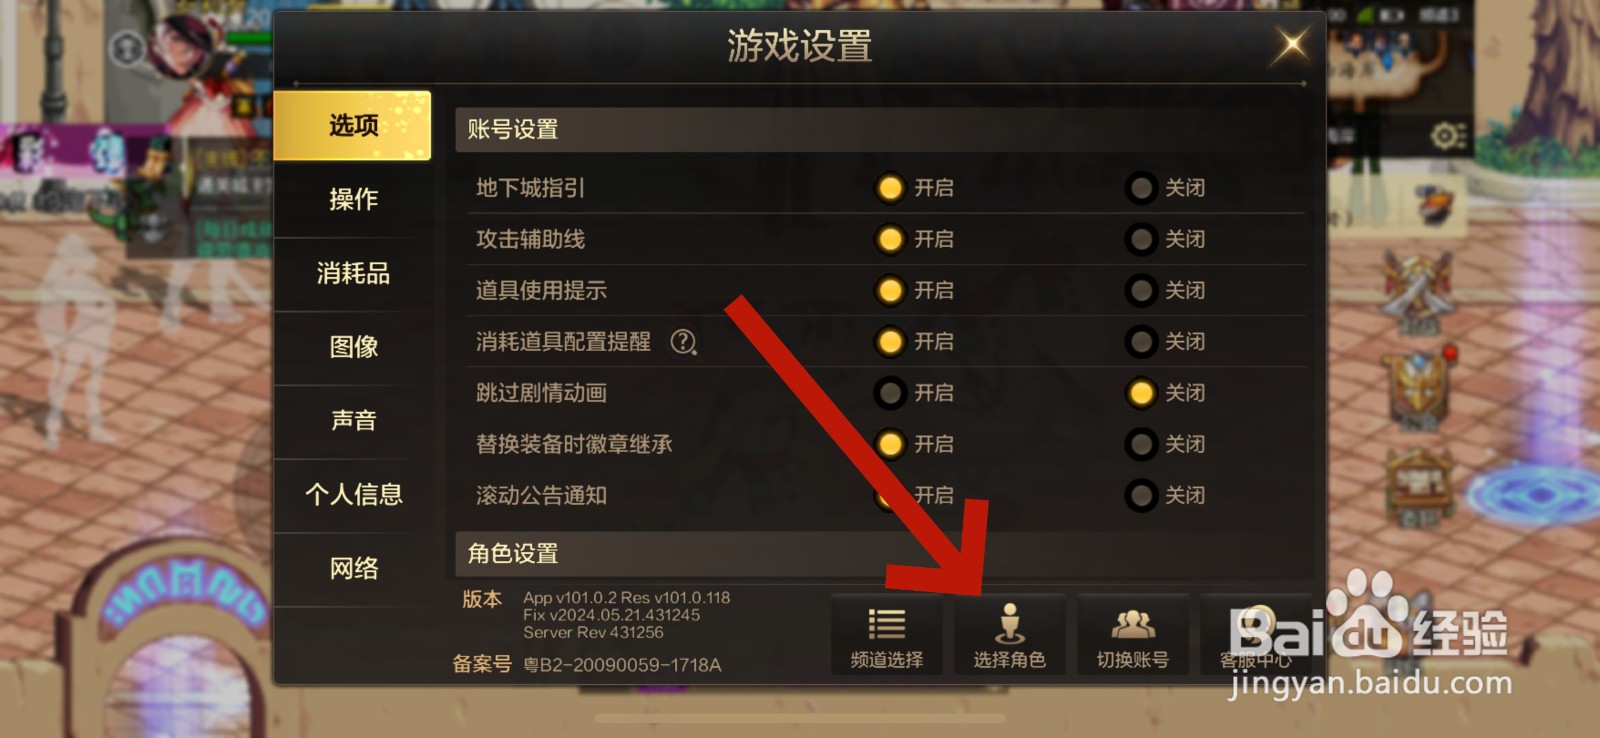Open 图像 settings tab

(353, 347)
